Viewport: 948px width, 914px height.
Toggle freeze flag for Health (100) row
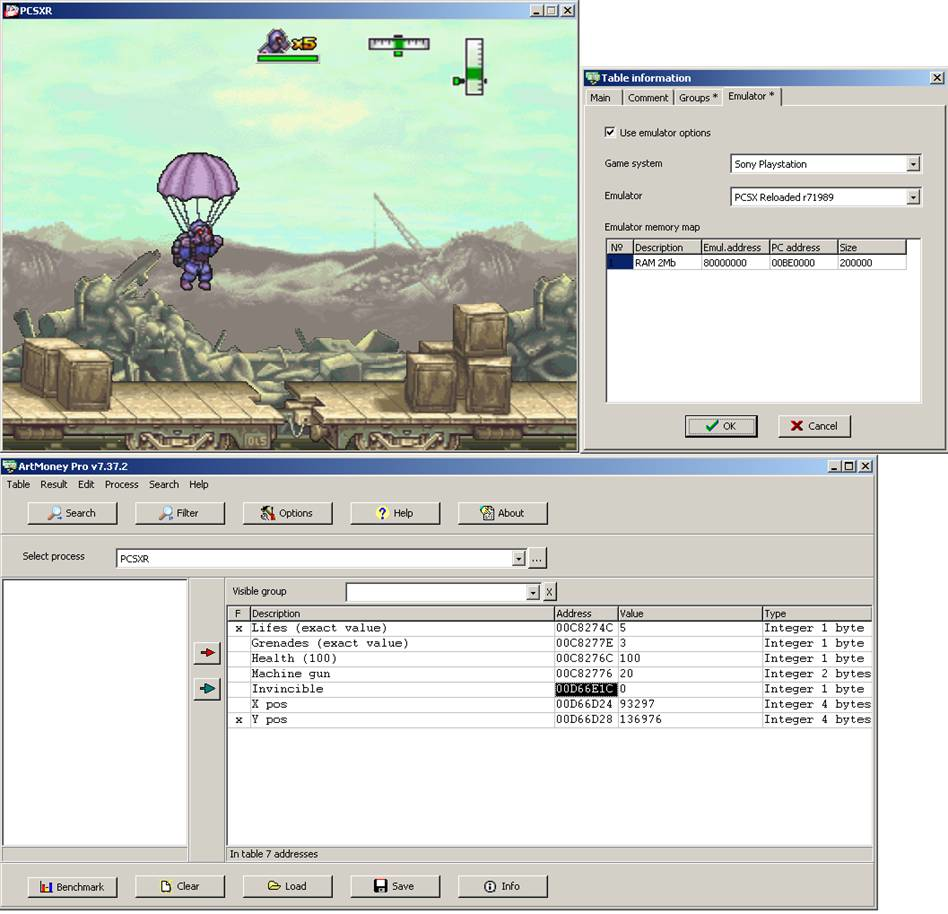(238, 659)
